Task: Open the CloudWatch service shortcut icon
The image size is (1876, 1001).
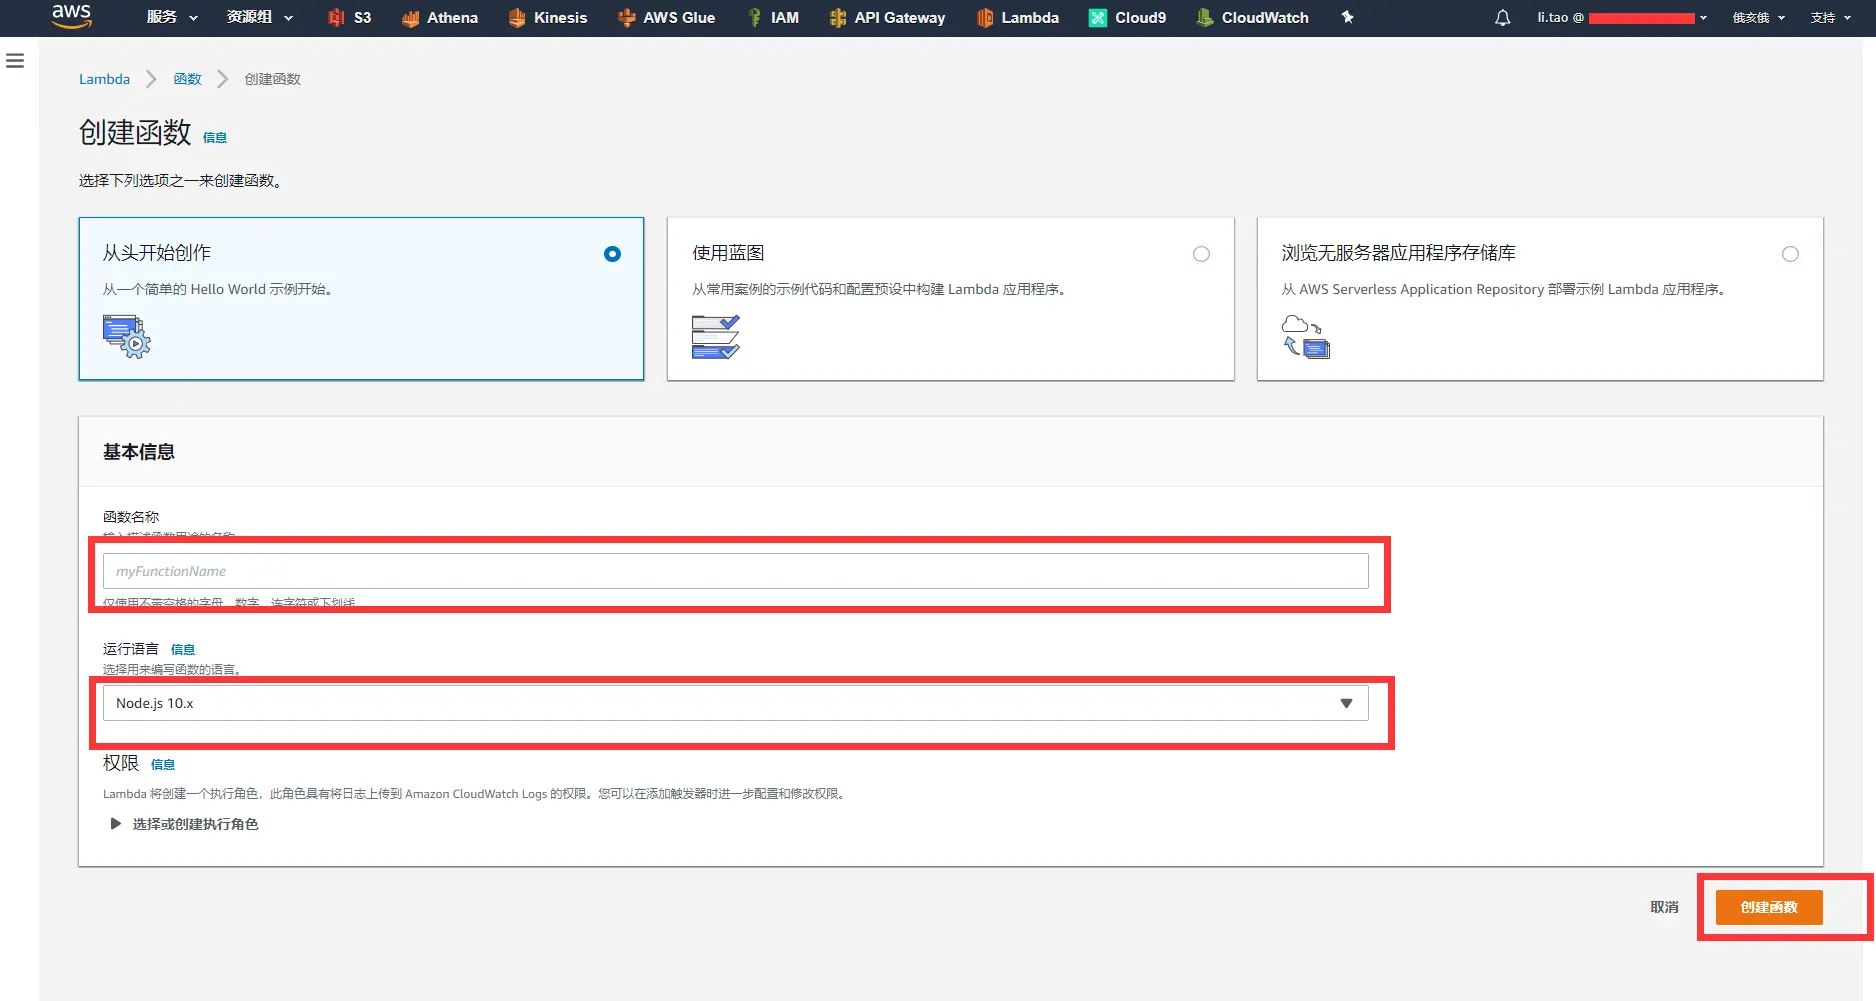Action: (1205, 18)
